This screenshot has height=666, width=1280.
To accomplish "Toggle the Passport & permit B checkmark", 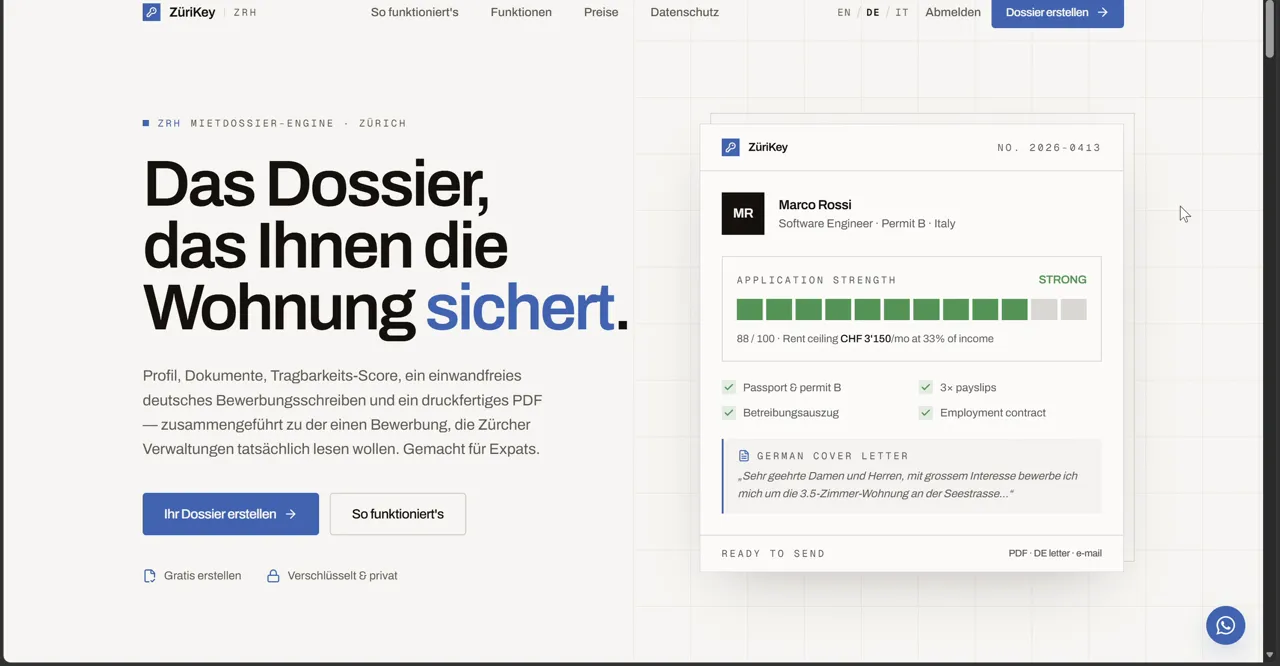I will click(729, 387).
